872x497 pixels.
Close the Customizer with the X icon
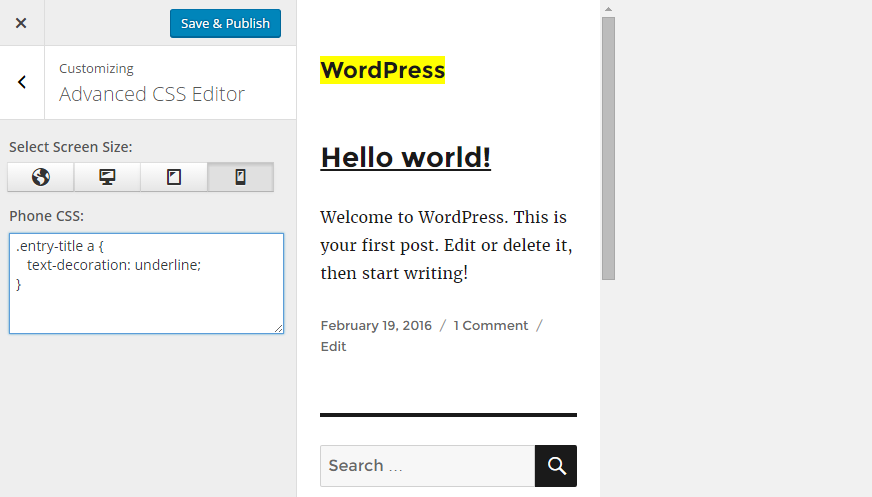pyautogui.click(x=21, y=23)
